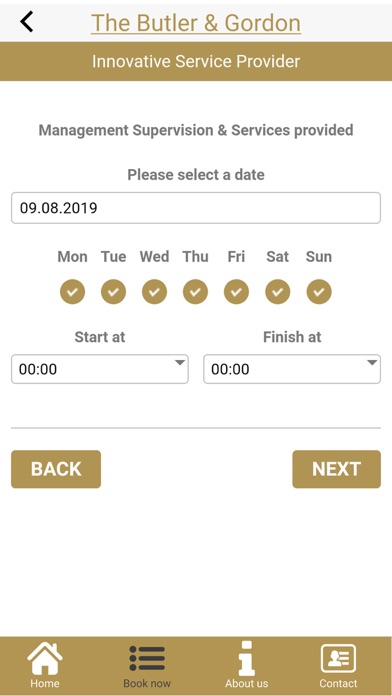392x696 pixels.
Task: Open the About us info icon
Action: pos(246,659)
